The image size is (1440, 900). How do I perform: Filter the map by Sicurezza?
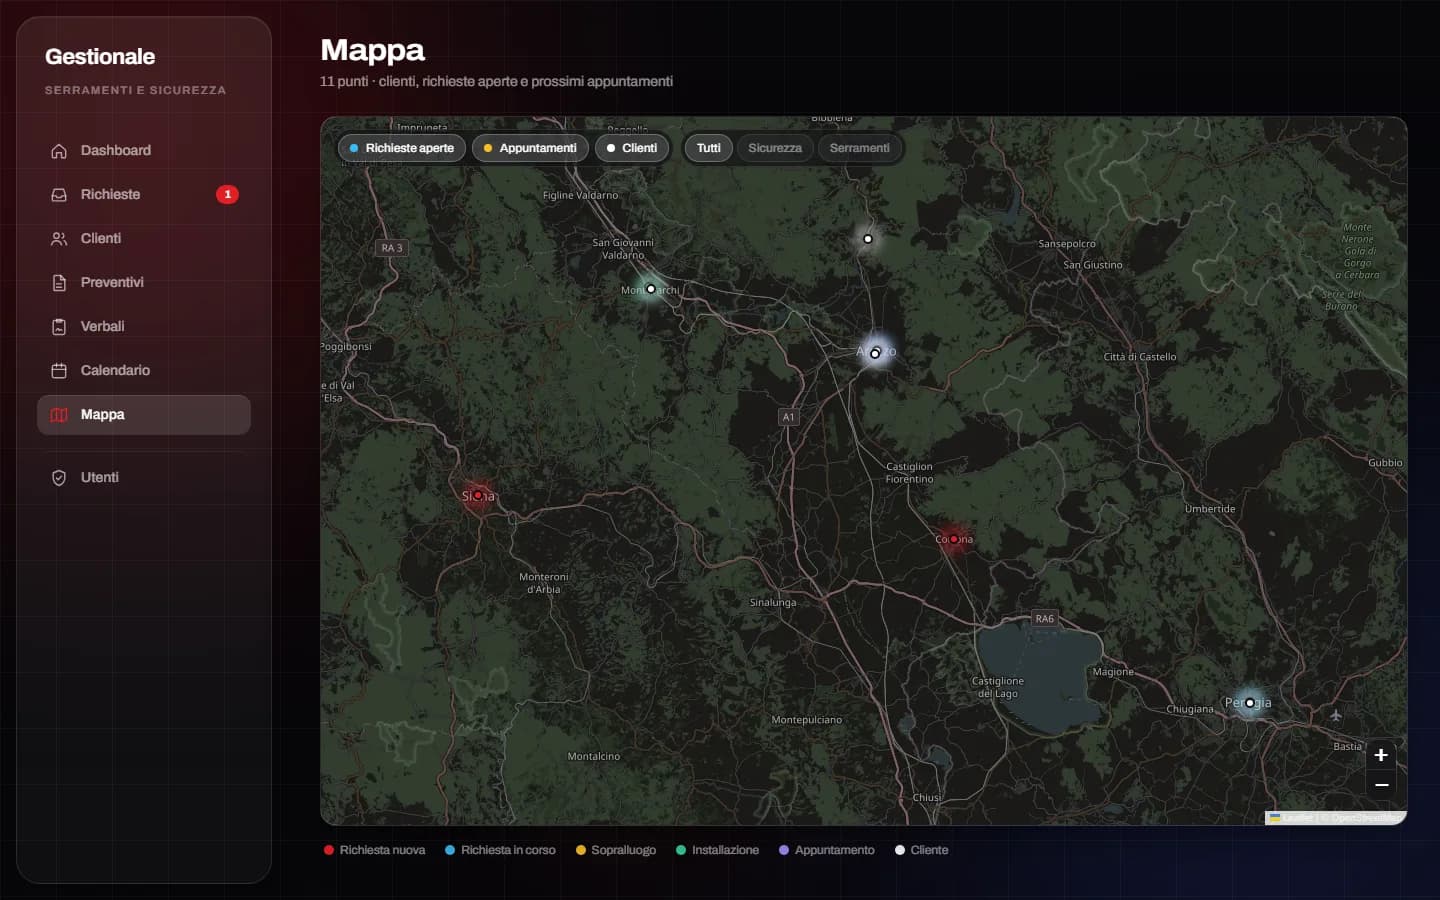coord(775,148)
